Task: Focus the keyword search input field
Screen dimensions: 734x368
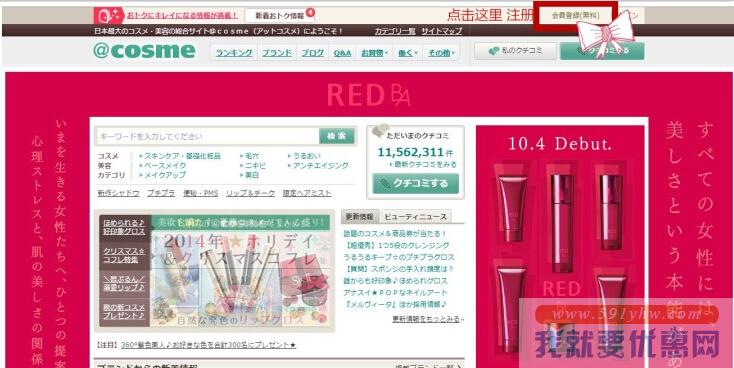Action: click(208, 136)
